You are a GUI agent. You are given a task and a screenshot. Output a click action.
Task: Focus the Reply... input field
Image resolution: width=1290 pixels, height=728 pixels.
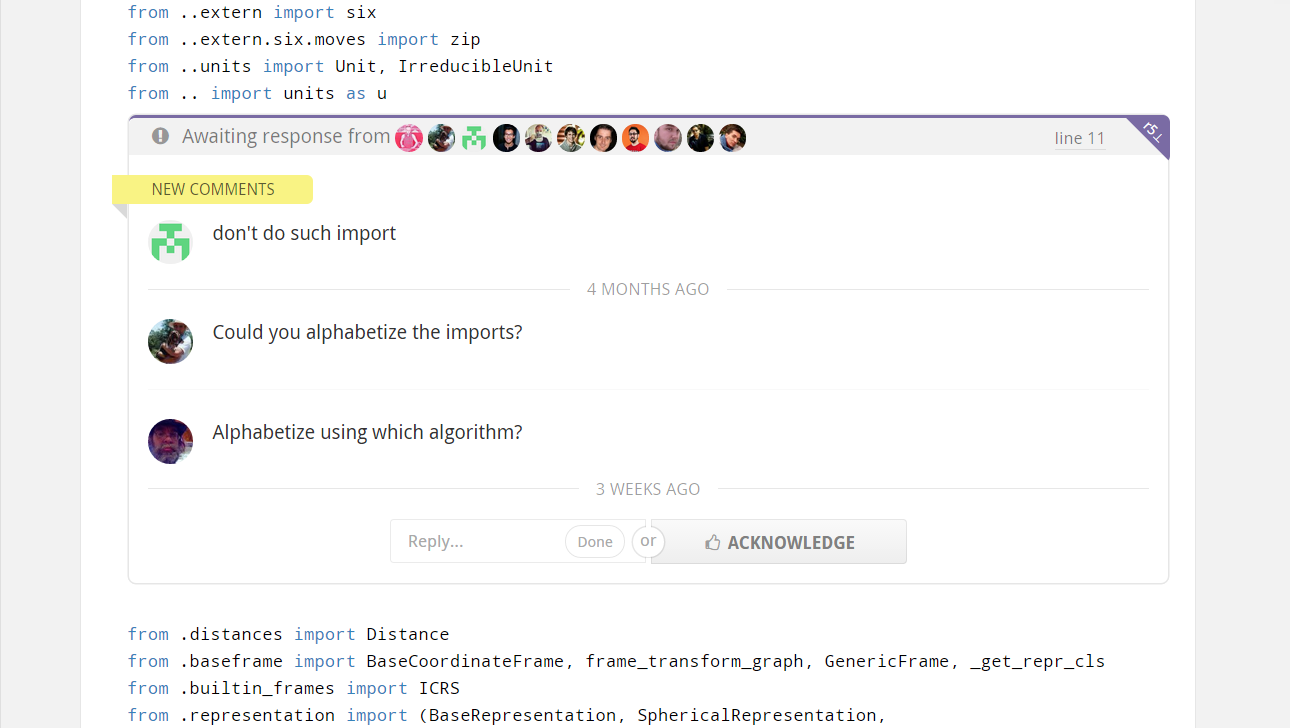(x=478, y=541)
